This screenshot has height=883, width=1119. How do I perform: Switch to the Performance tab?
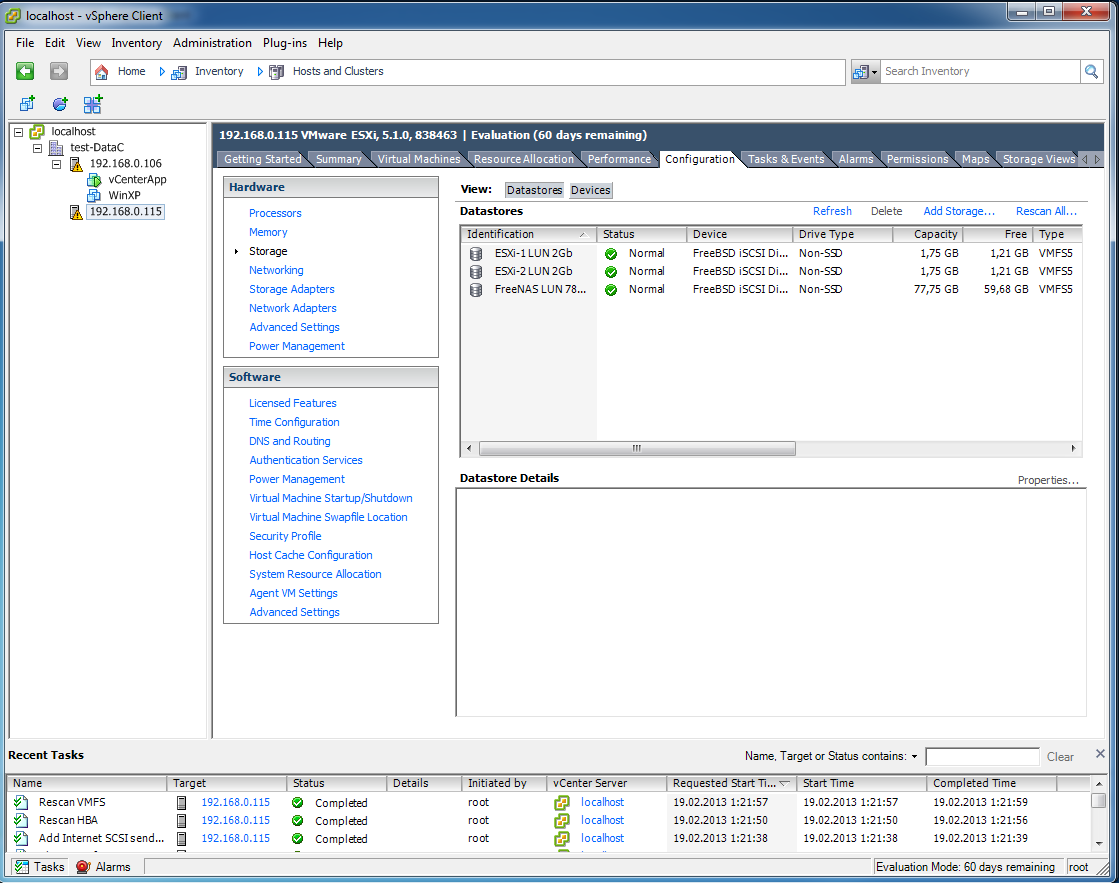pos(619,159)
